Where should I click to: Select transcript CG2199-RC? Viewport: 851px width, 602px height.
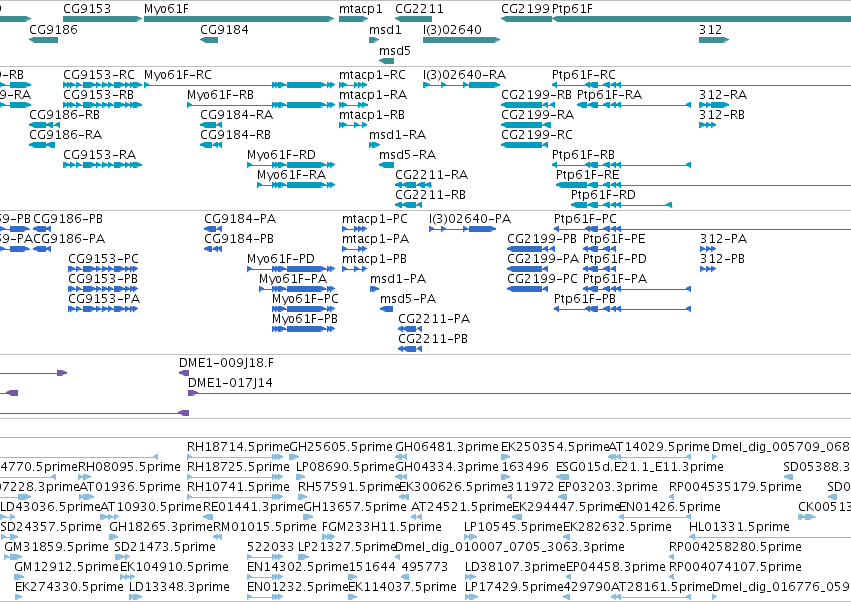click(524, 145)
